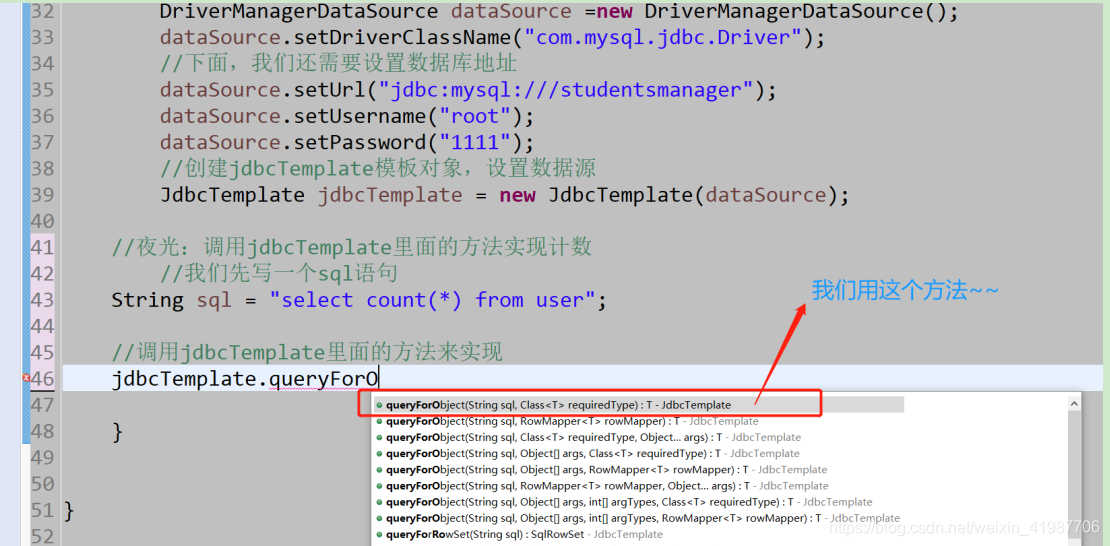Viewport: 1110px width, 546px height.
Task: Click line number 51 in the gutter
Action: (x=42, y=511)
